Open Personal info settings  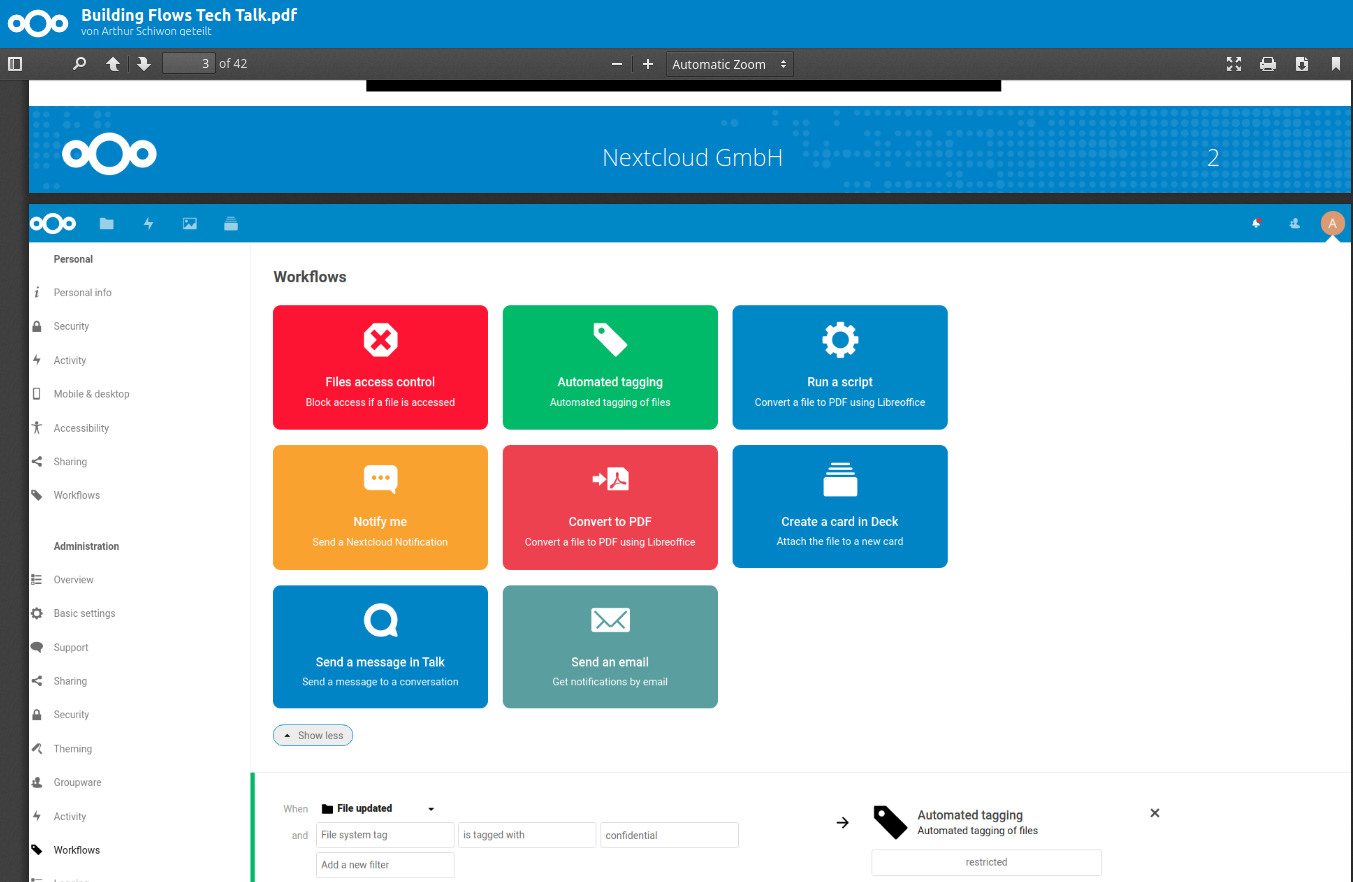[x=83, y=293]
